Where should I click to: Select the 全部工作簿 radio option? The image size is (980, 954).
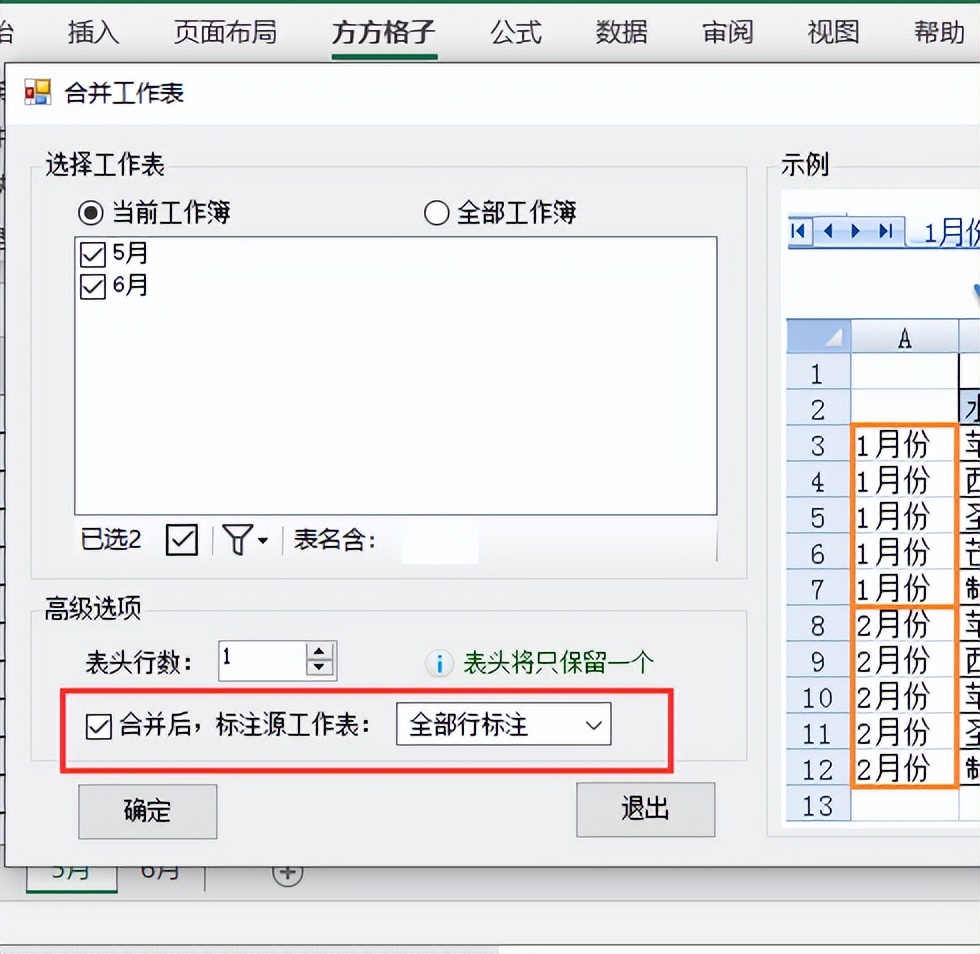pyautogui.click(x=437, y=213)
